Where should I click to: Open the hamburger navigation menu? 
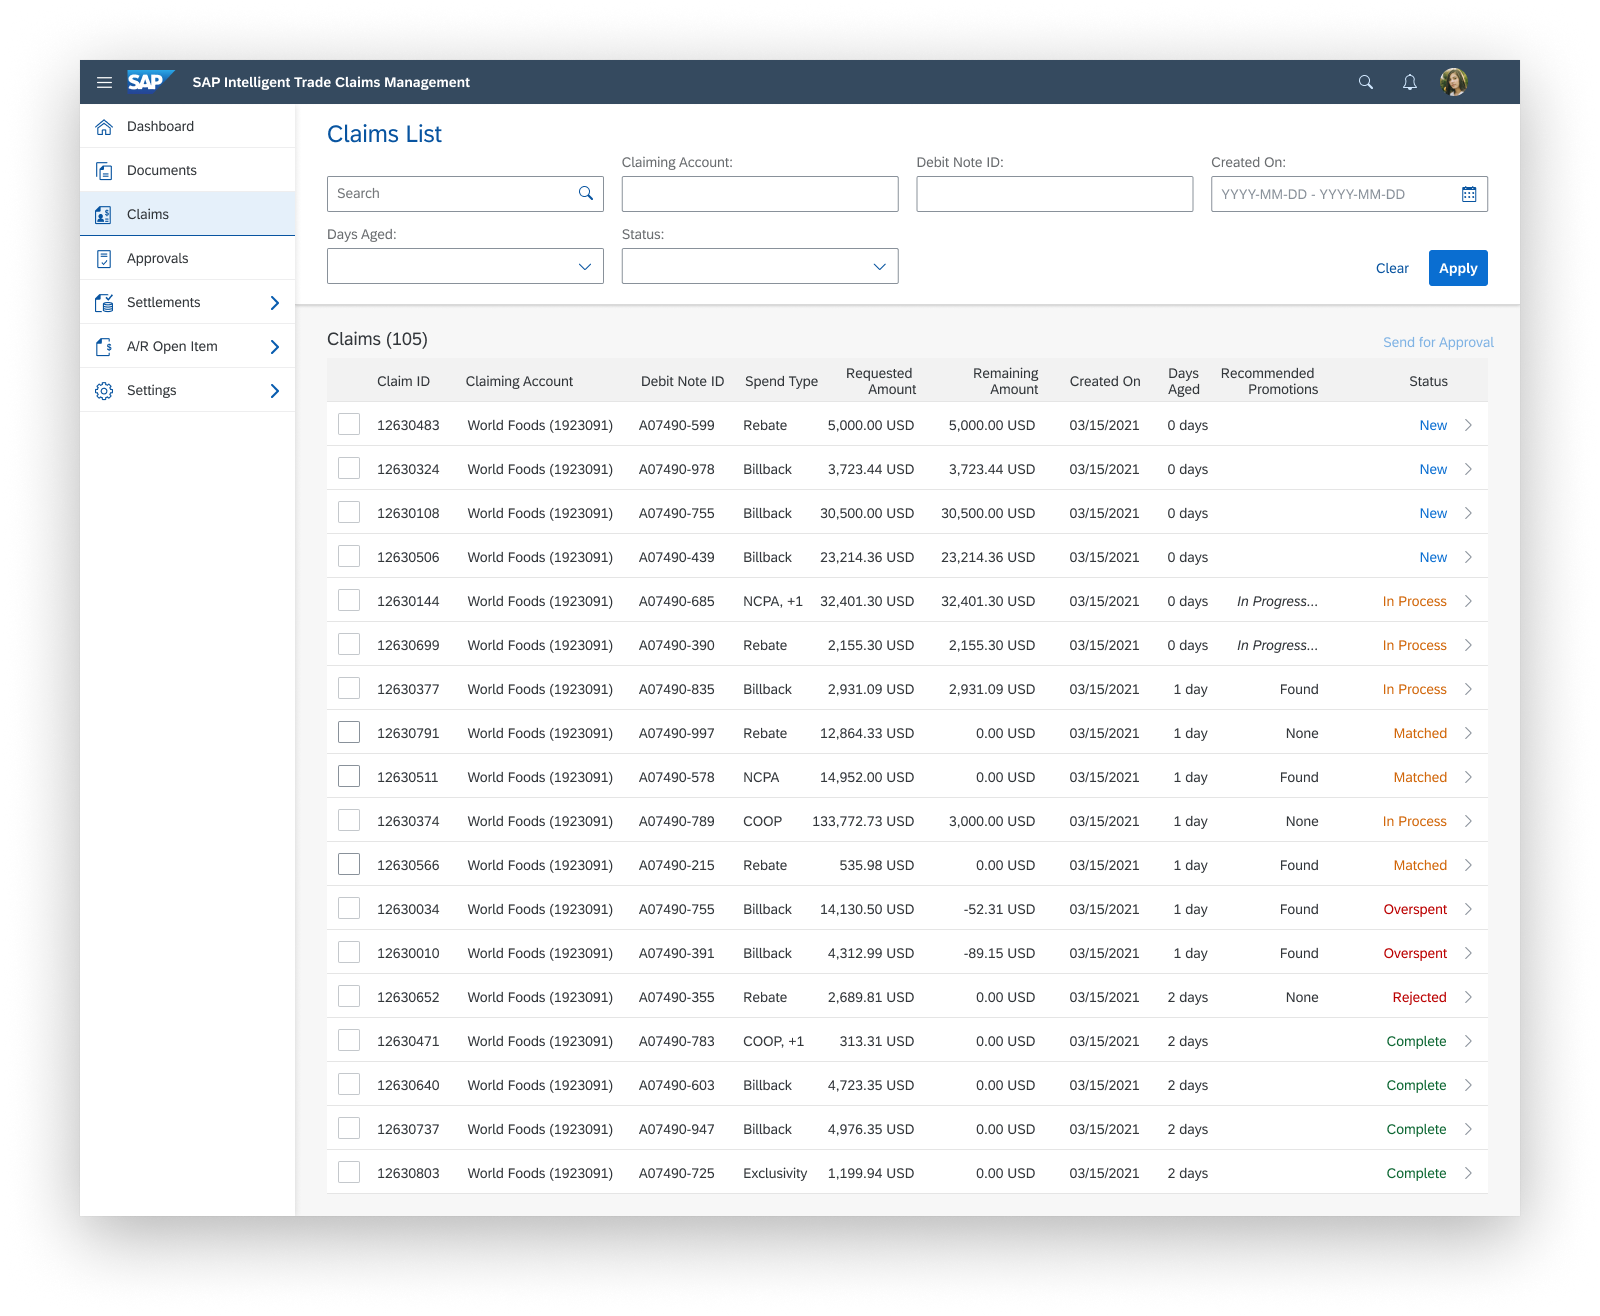pos(104,82)
